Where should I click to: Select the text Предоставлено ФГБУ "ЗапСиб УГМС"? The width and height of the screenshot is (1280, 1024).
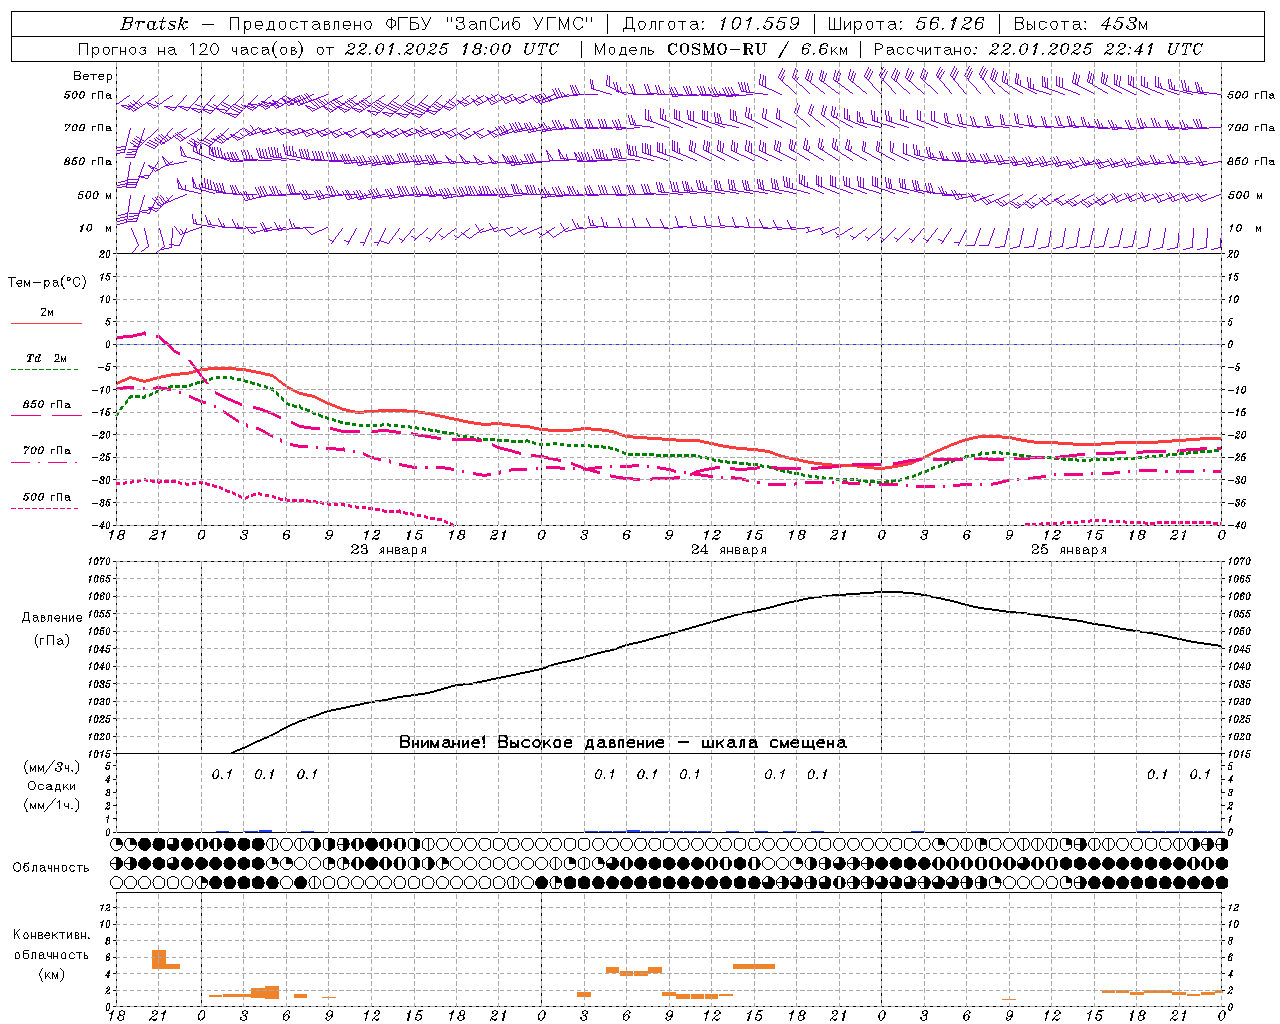(411, 24)
